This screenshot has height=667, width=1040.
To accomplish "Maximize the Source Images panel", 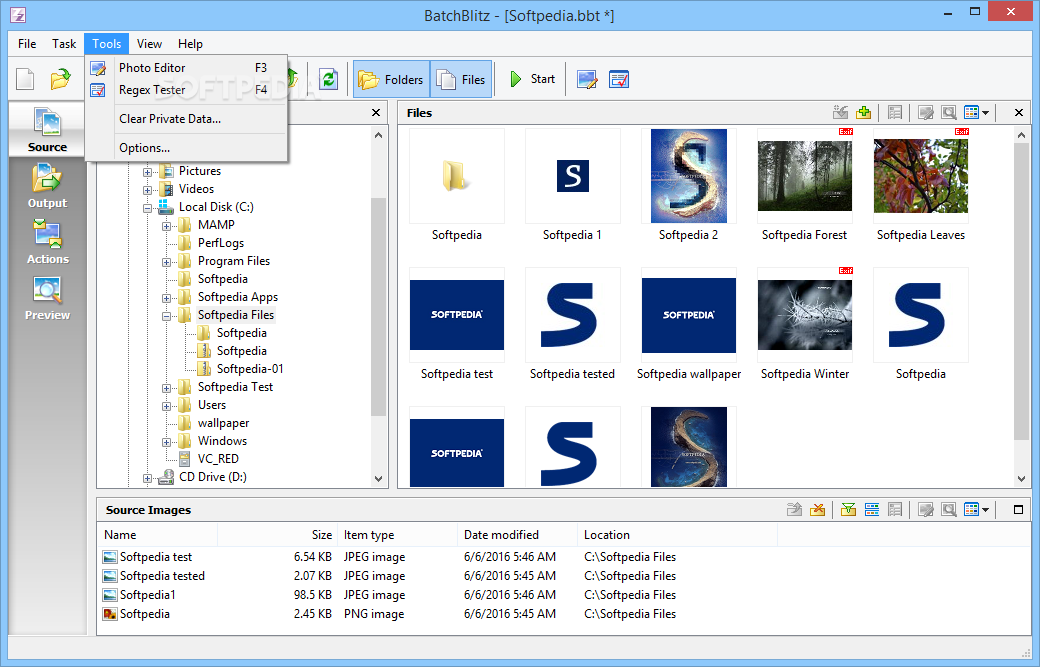I will (x=1018, y=509).
